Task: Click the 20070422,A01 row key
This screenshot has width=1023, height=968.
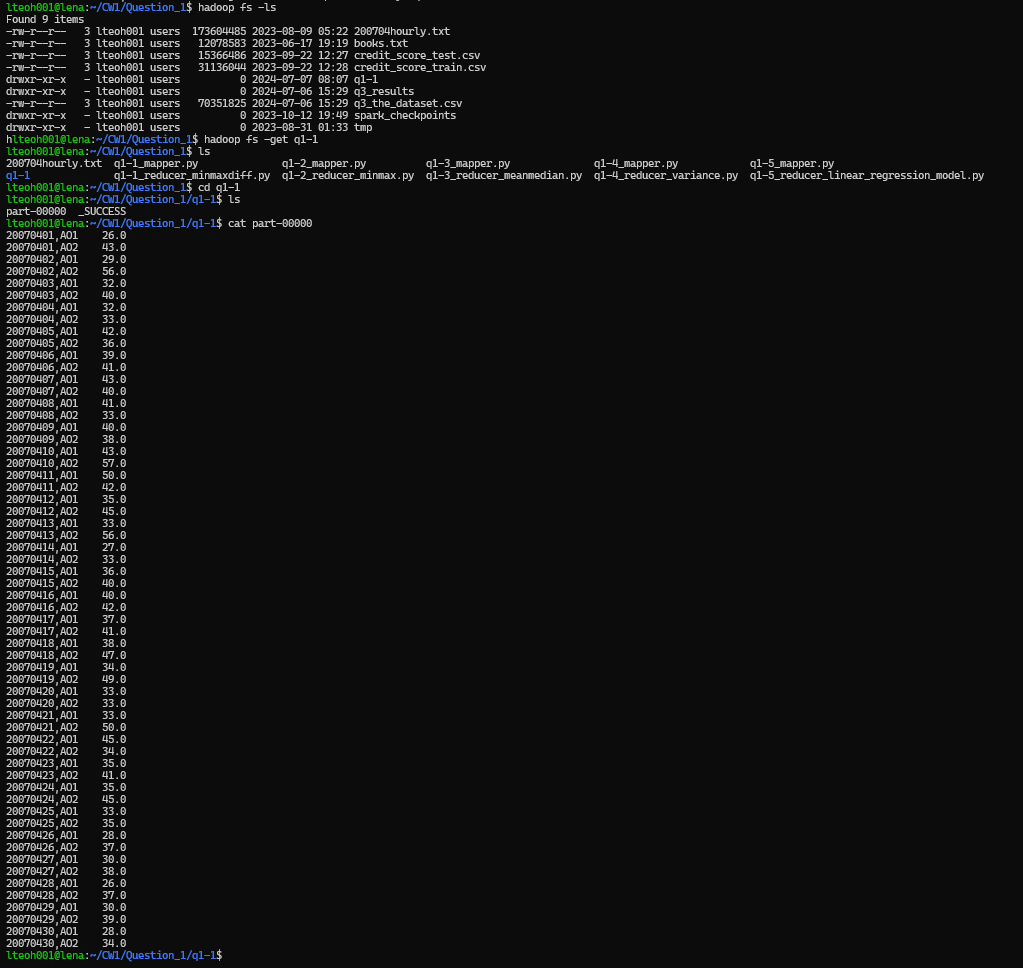Action: click(42, 739)
